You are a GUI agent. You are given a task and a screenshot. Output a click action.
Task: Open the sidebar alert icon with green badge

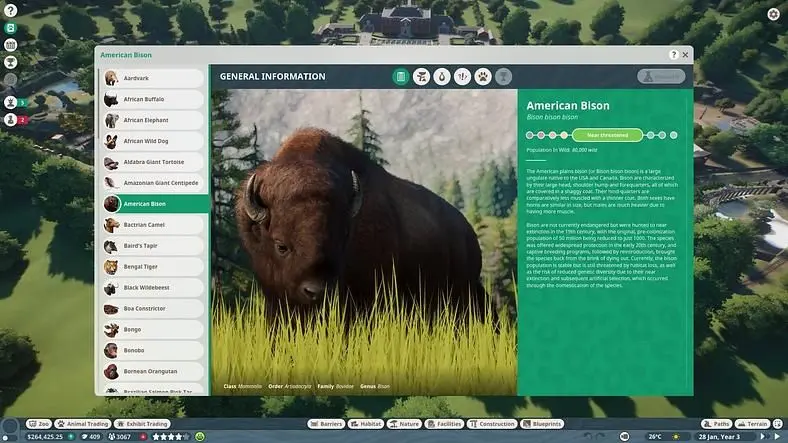pyautogui.click(x=11, y=102)
